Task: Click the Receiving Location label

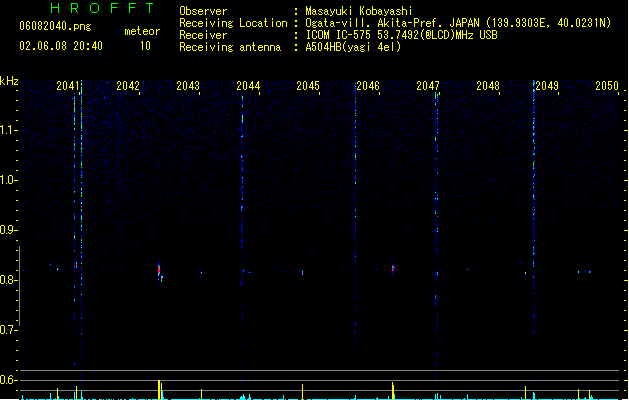Action: click(233, 23)
